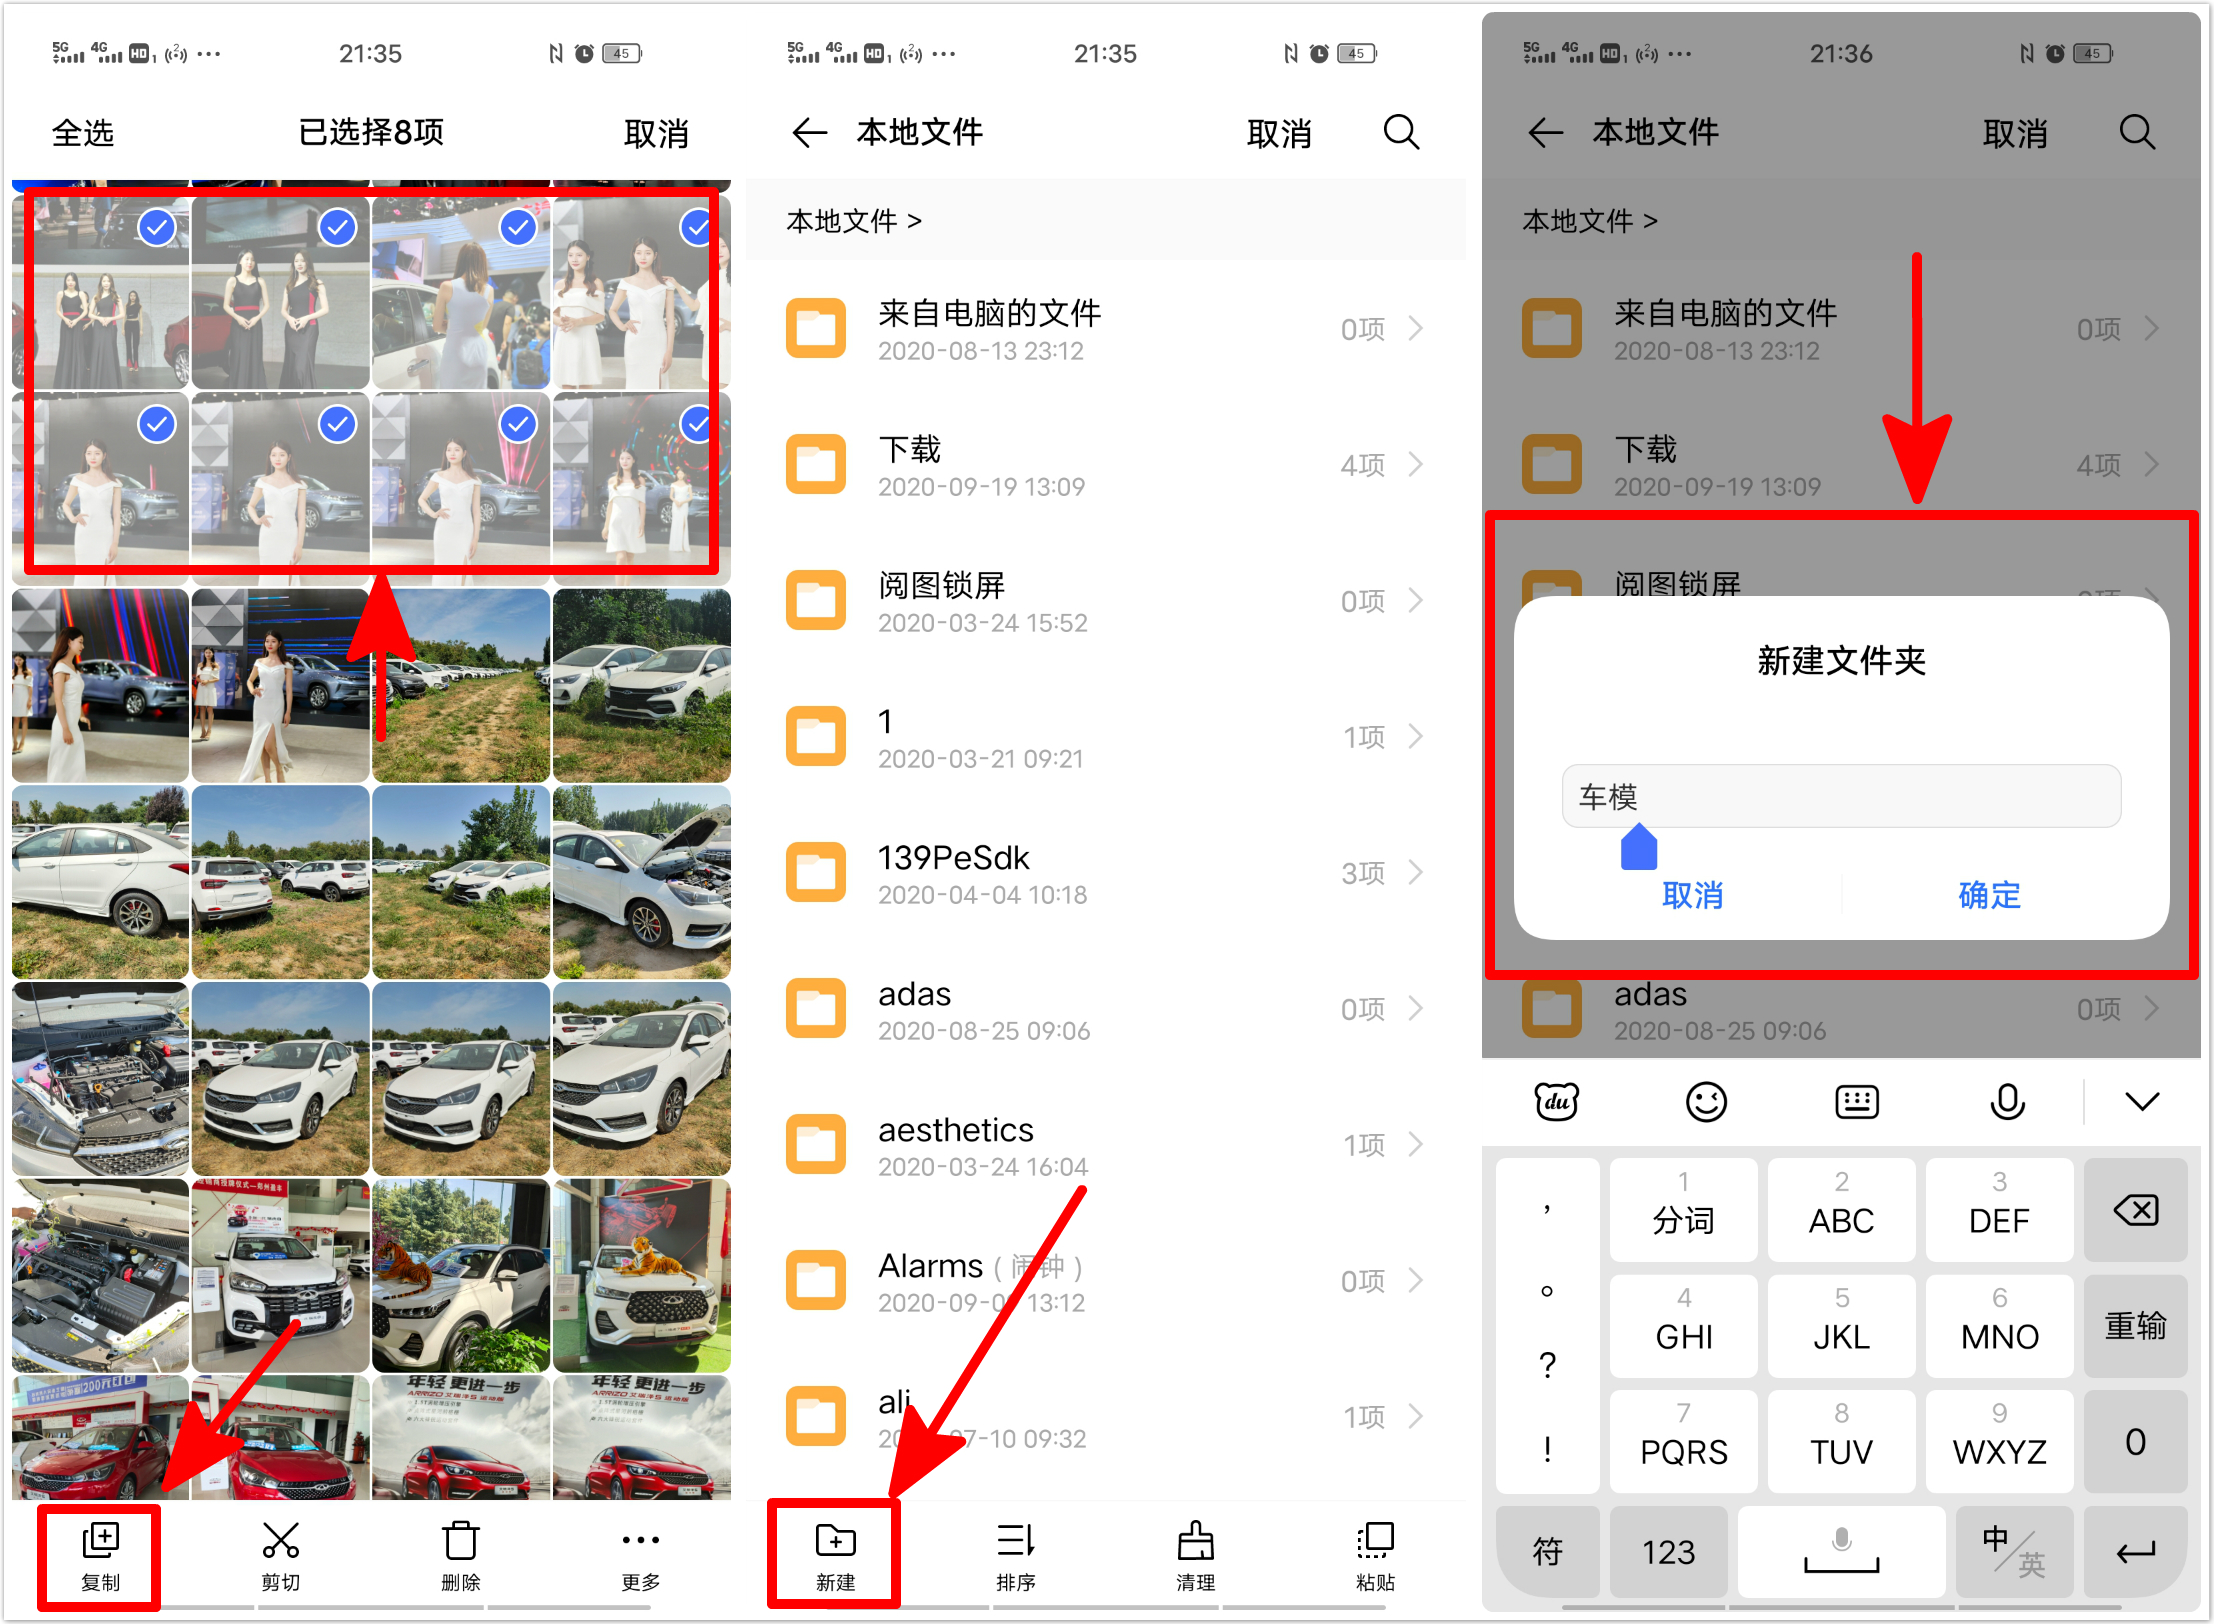Tap the 来自电脑的文件 folder icon

[x=815, y=328]
